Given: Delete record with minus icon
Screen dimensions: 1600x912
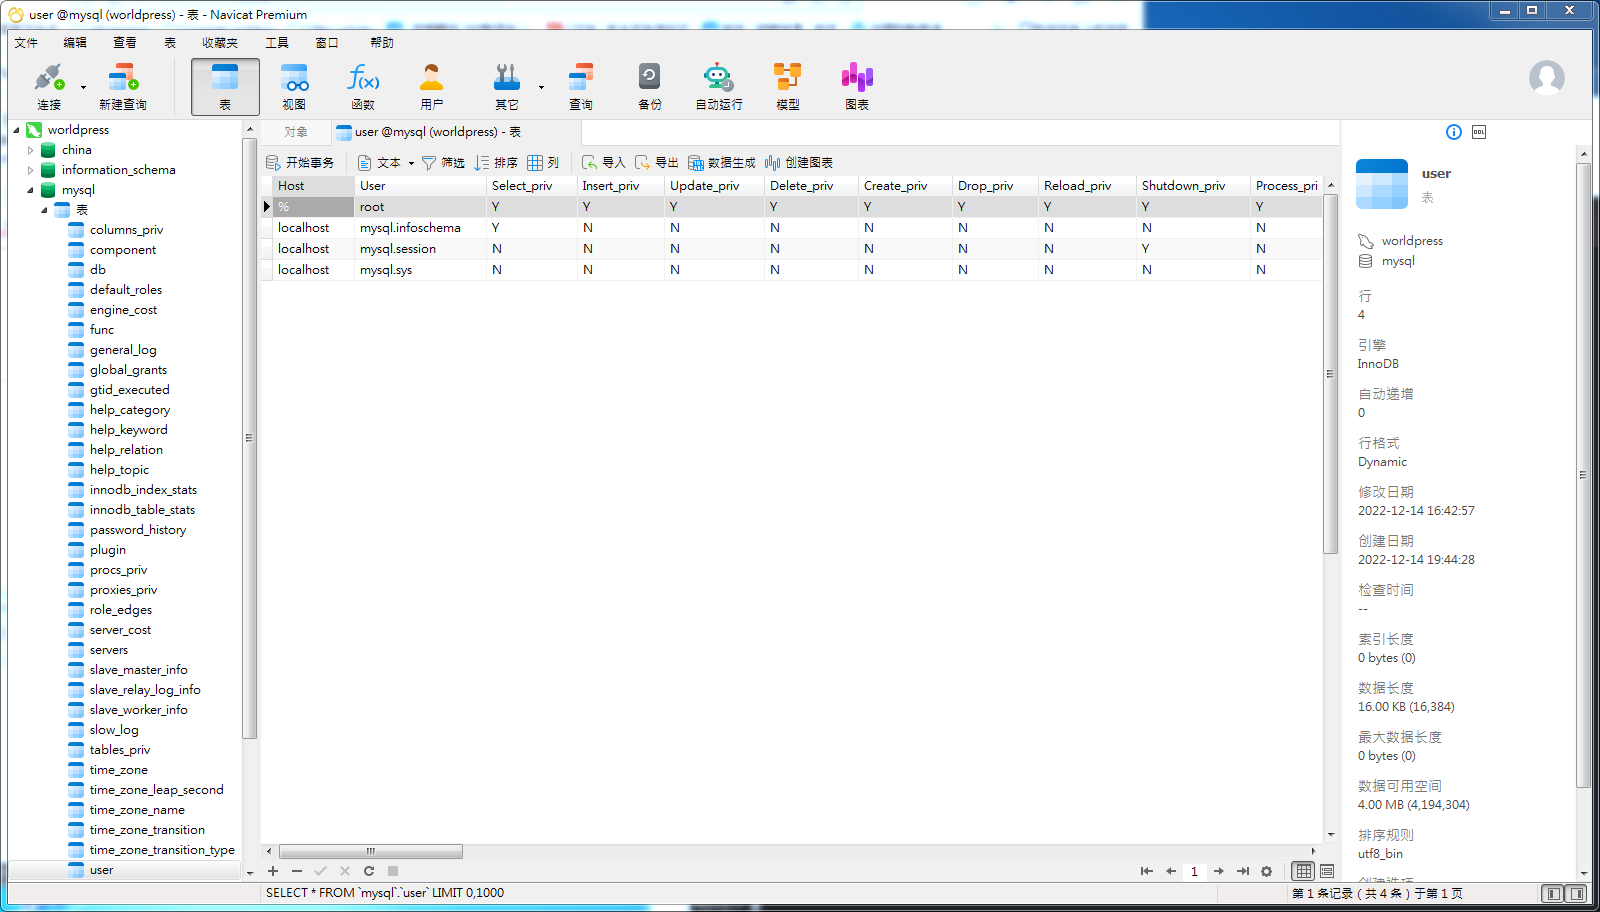Looking at the screenshot, I should point(297,871).
